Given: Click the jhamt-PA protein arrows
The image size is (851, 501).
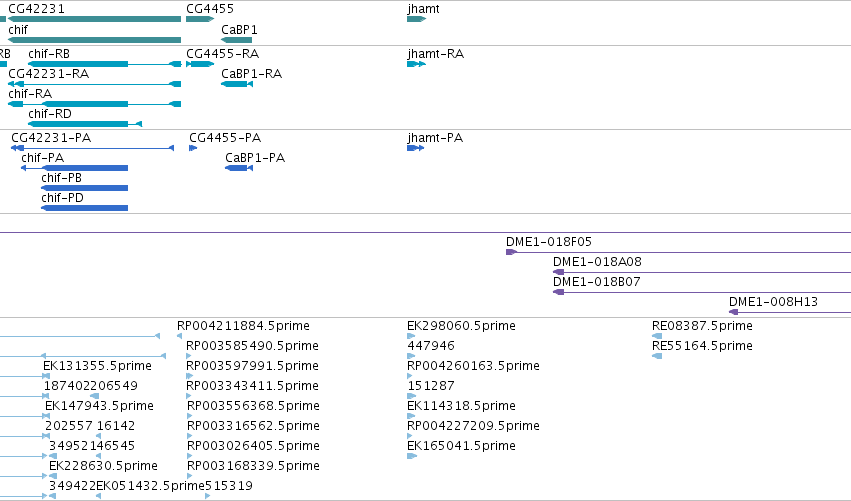Looking at the screenshot, I should click(415, 148).
